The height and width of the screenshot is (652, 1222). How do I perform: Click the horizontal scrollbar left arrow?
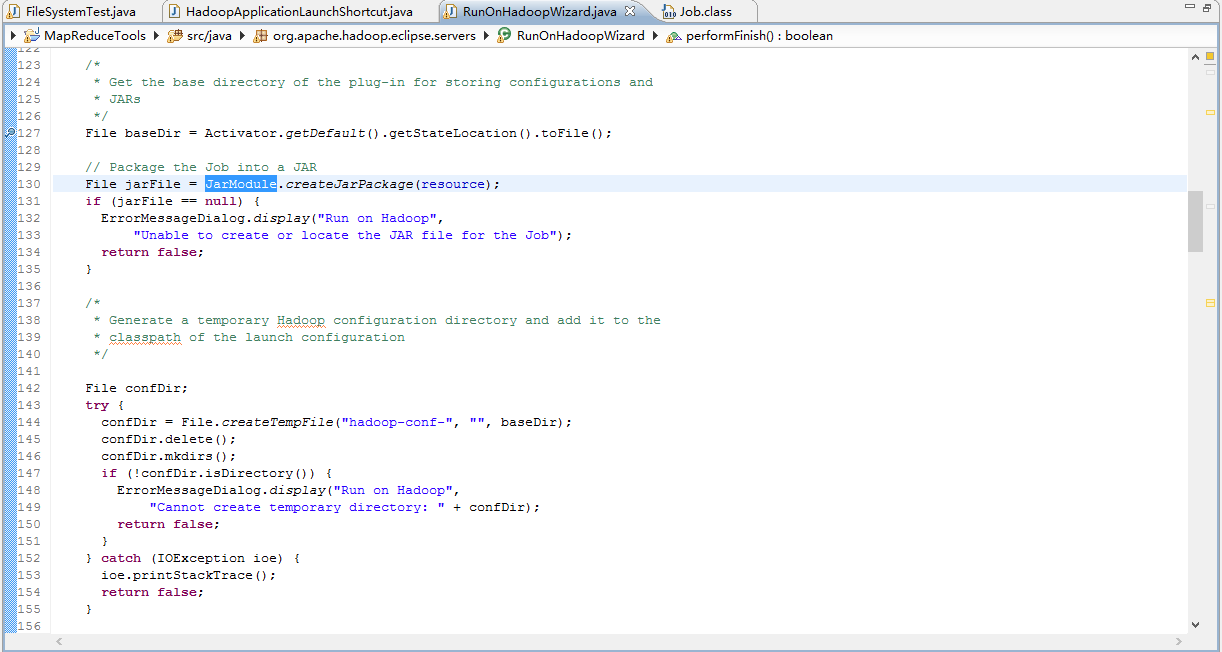pos(58,641)
